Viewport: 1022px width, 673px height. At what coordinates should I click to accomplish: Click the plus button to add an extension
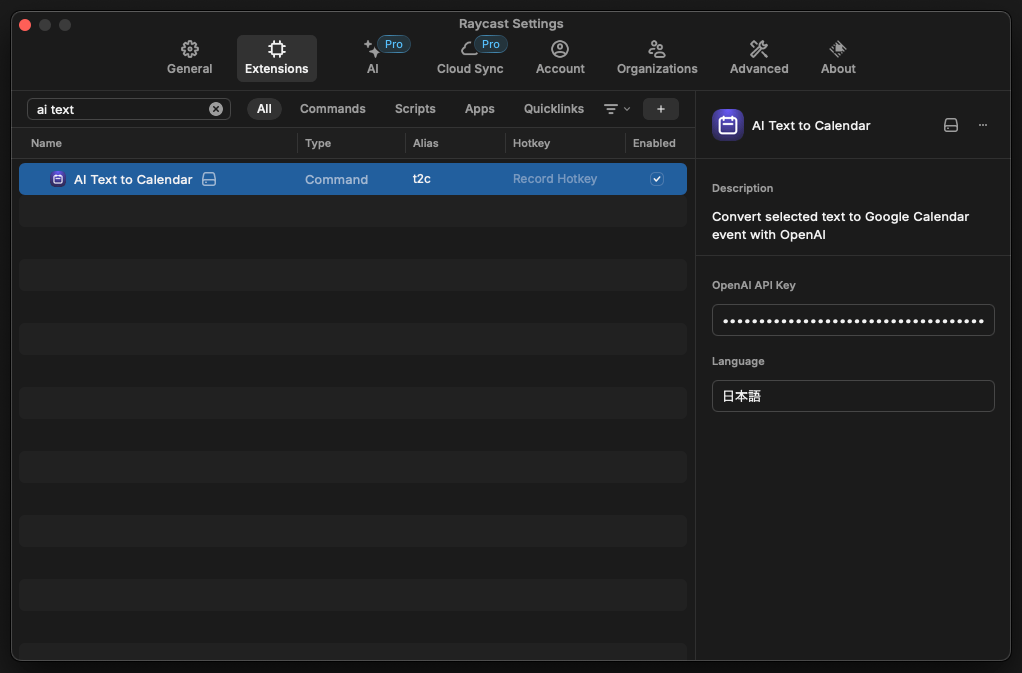(660, 109)
